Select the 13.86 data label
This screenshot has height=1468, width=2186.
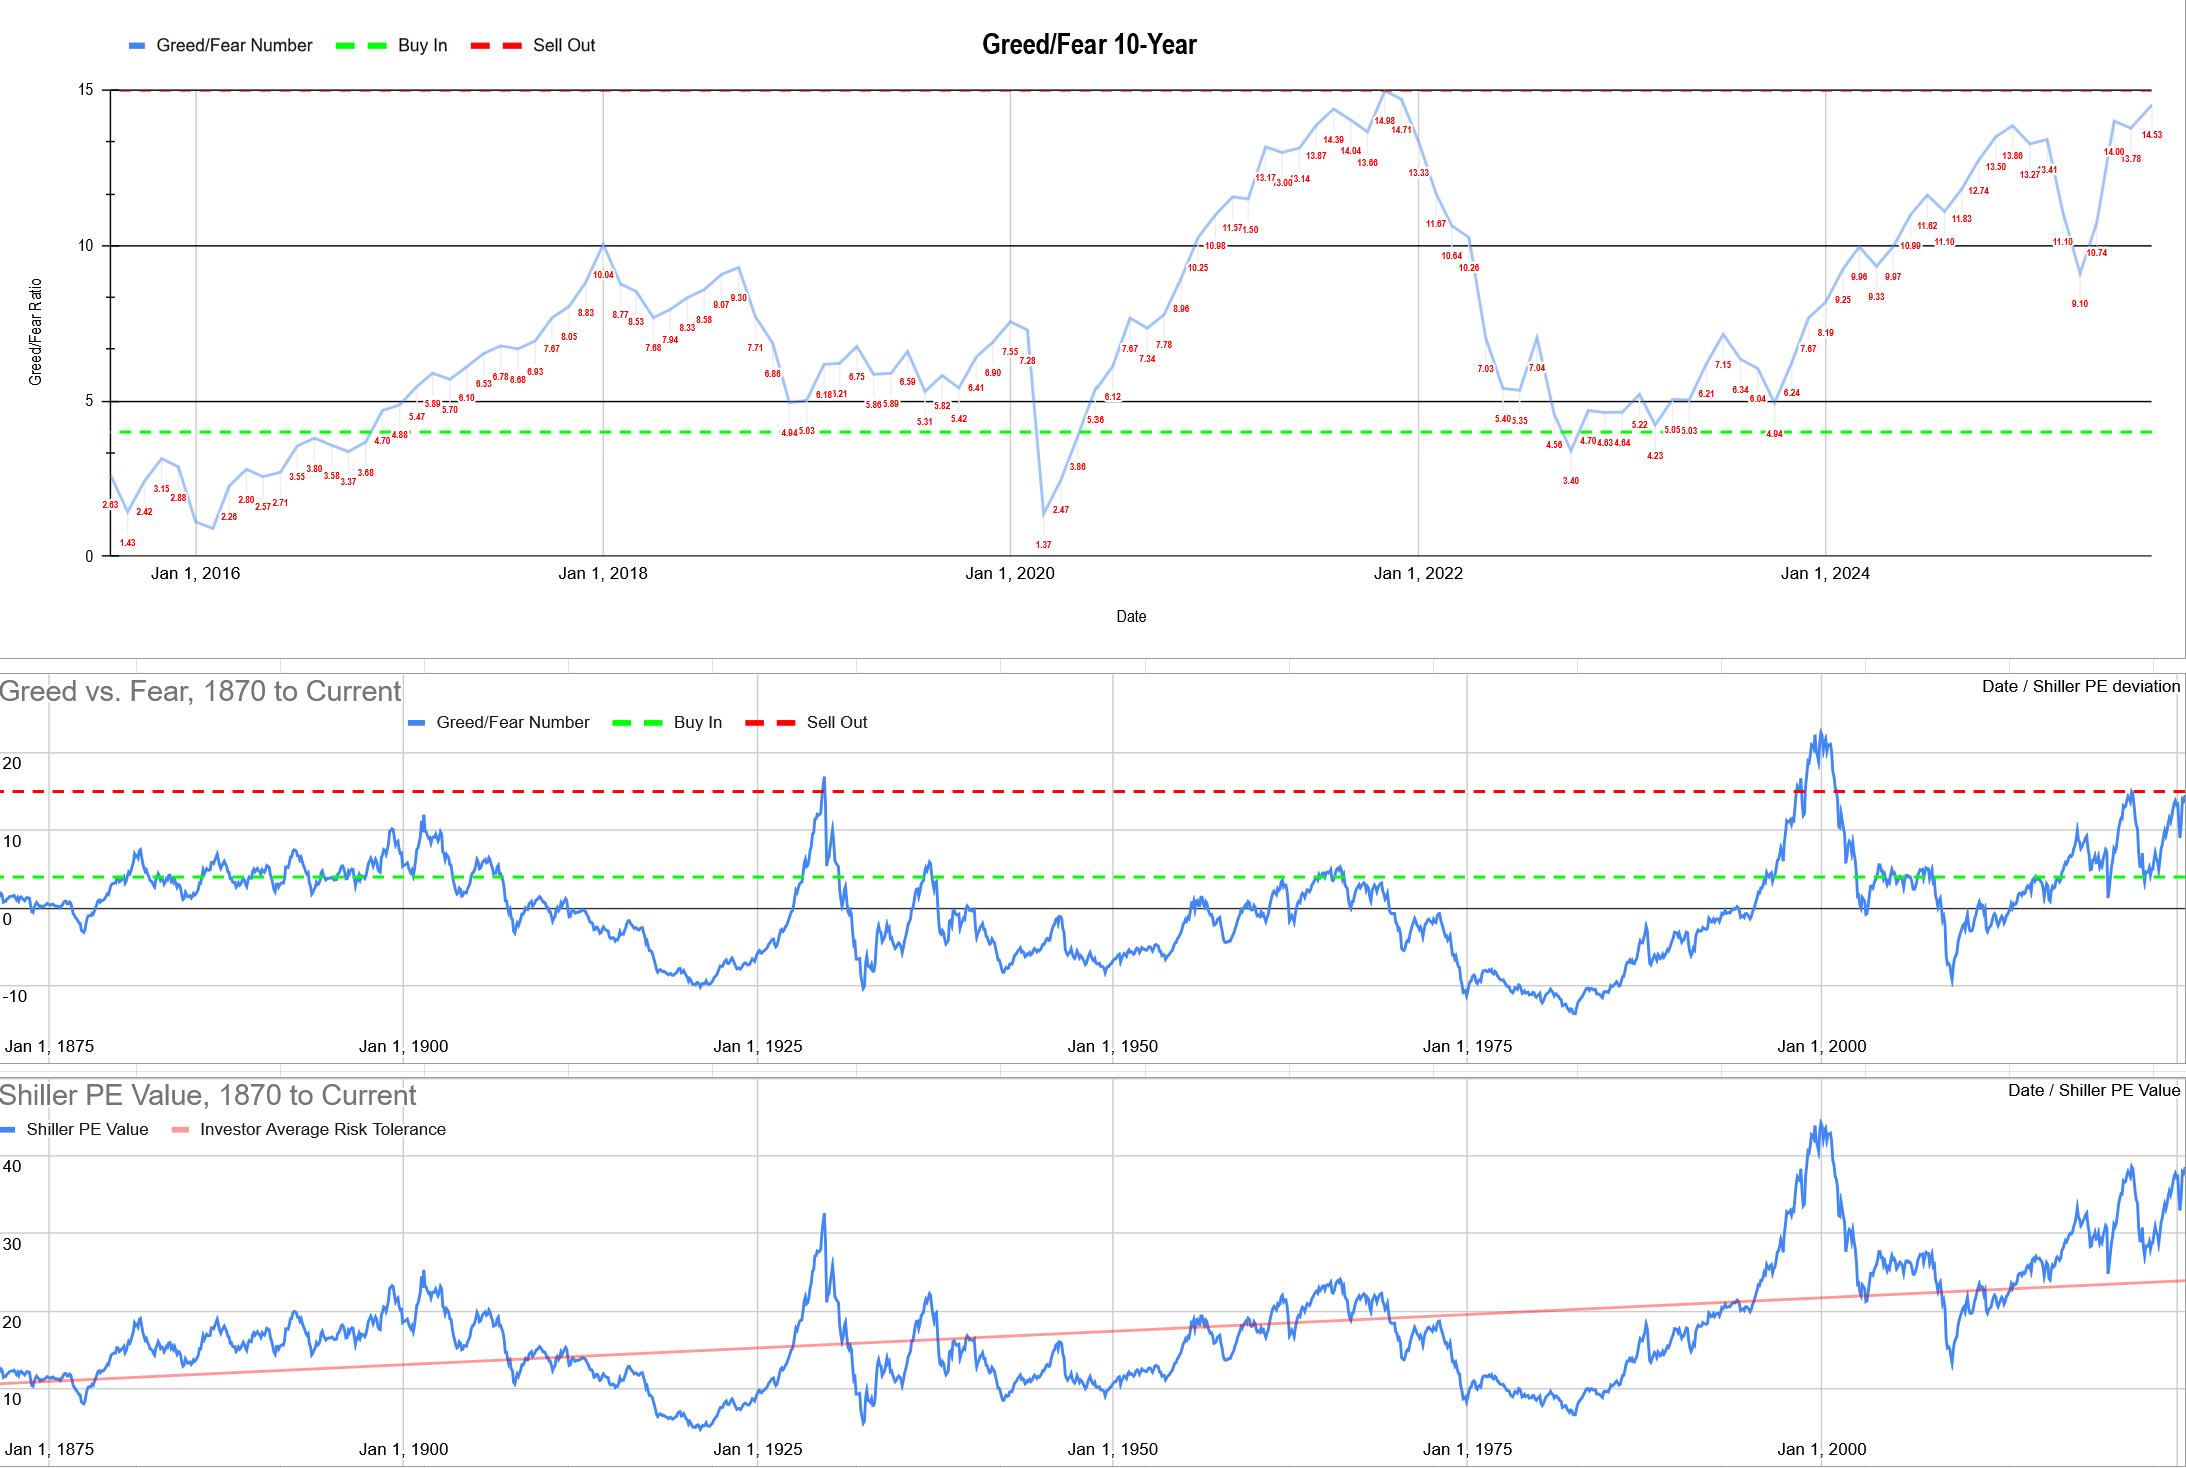(x=2013, y=156)
